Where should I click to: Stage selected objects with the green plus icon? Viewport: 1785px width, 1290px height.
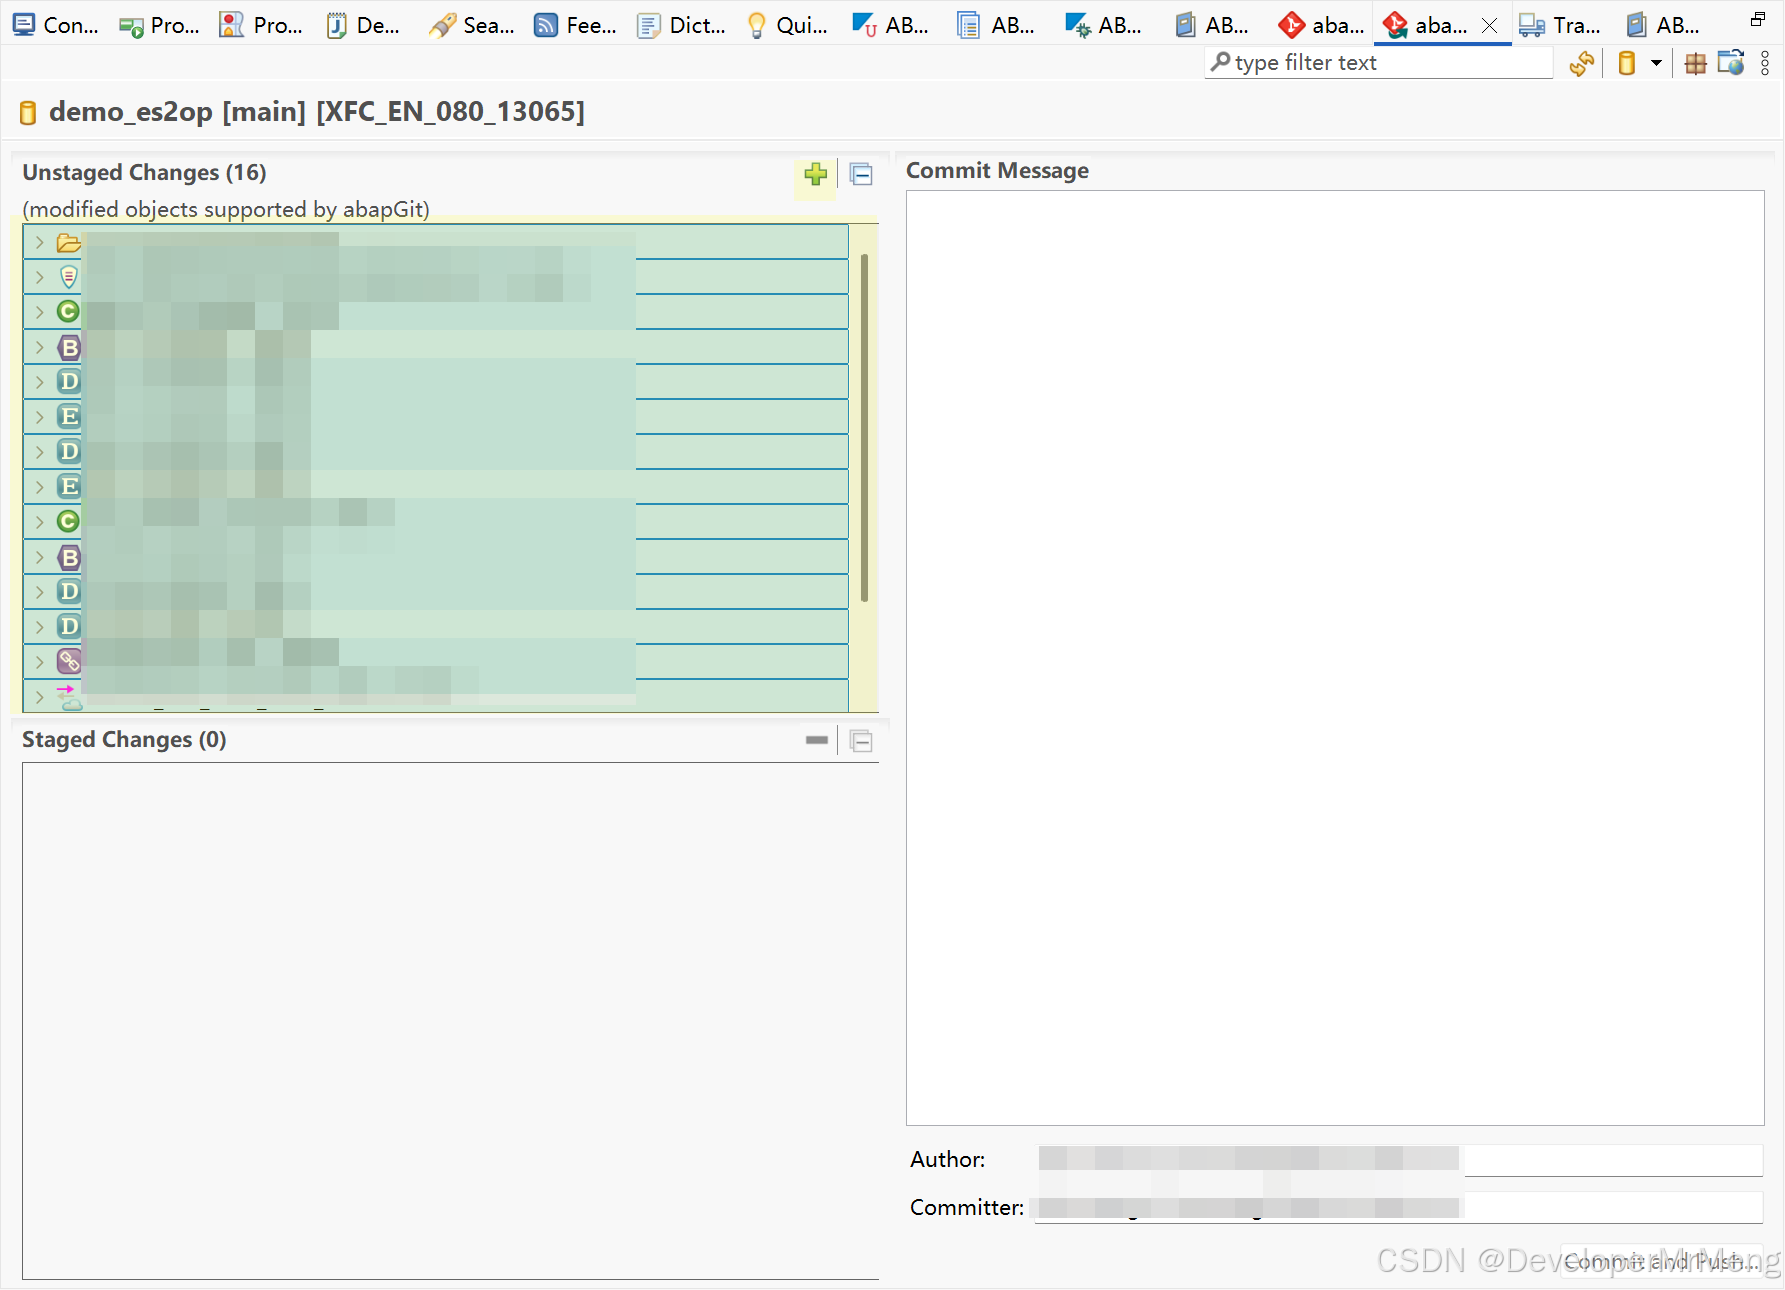pos(815,175)
